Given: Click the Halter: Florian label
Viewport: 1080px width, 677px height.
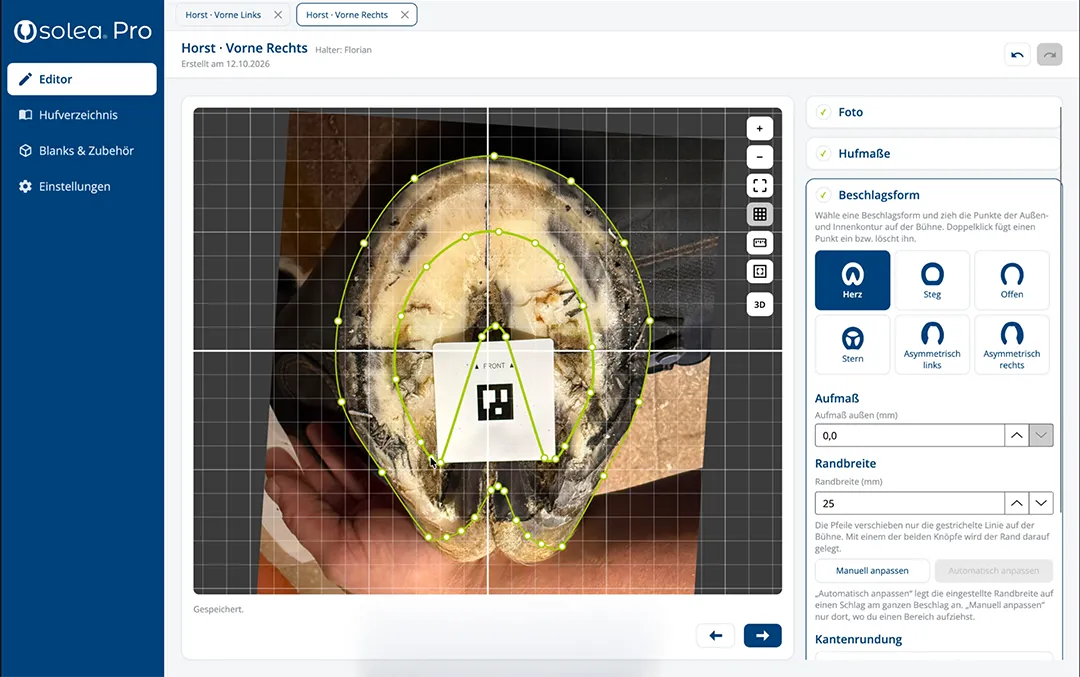Looking at the screenshot, I should [343, 50].
